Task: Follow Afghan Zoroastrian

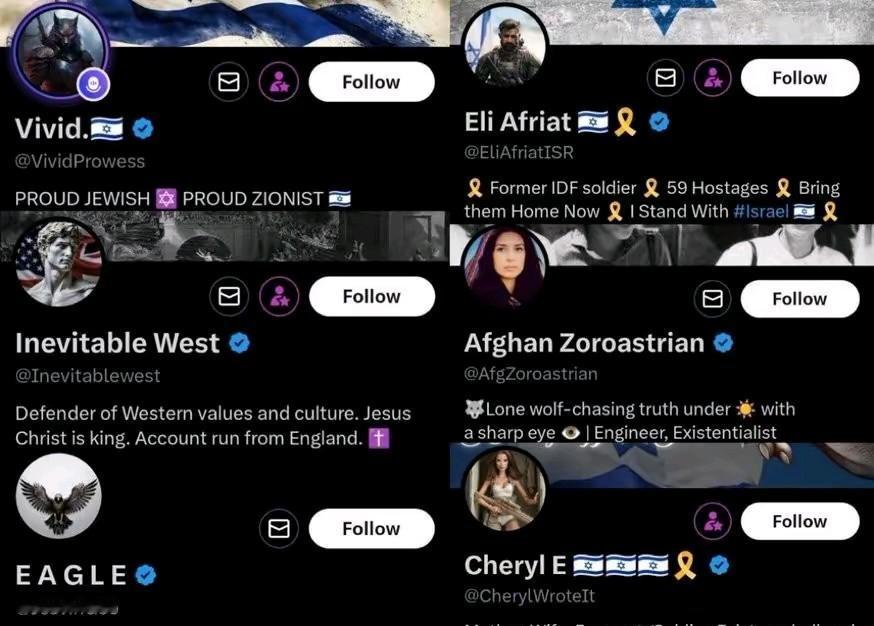Action: click(x=800, y=299)
